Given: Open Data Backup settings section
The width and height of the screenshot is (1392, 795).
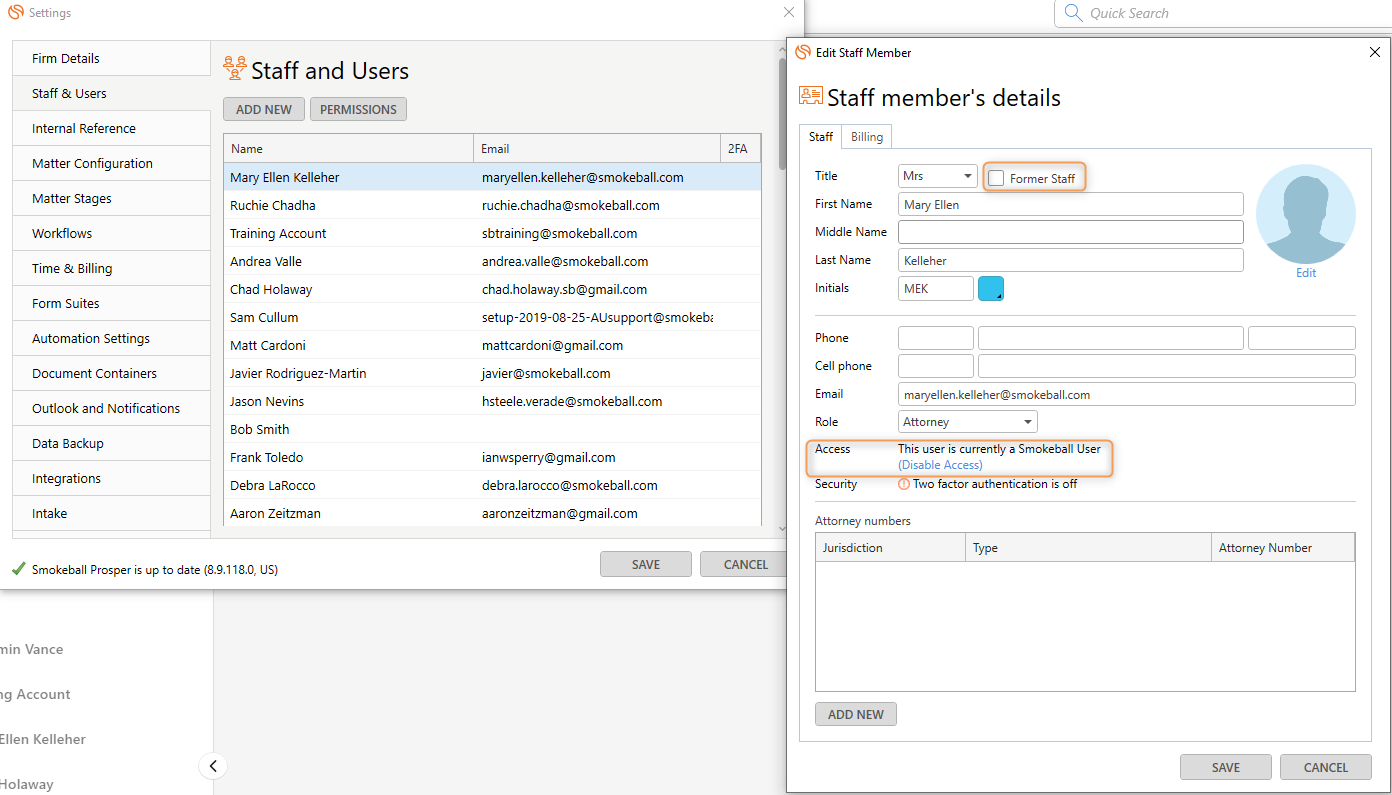Looking at the screenshot, I should click(x=111, y=443).
